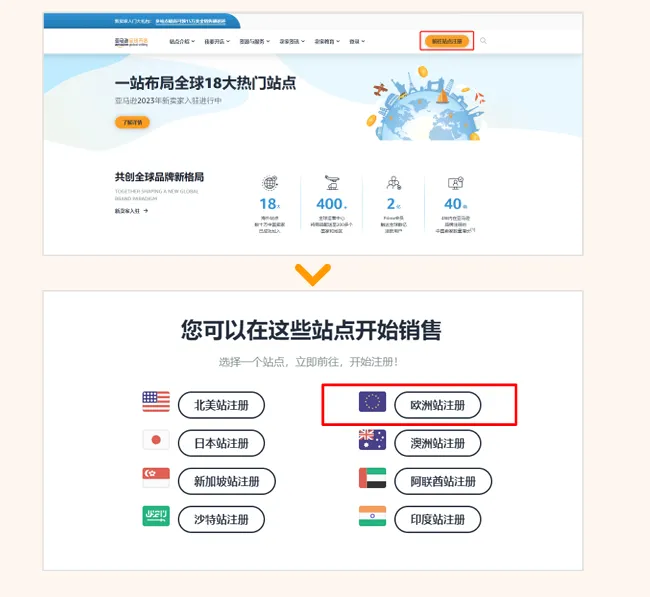Click the United States flag icon
650x597 pixels.
click(x=156, y=401)
